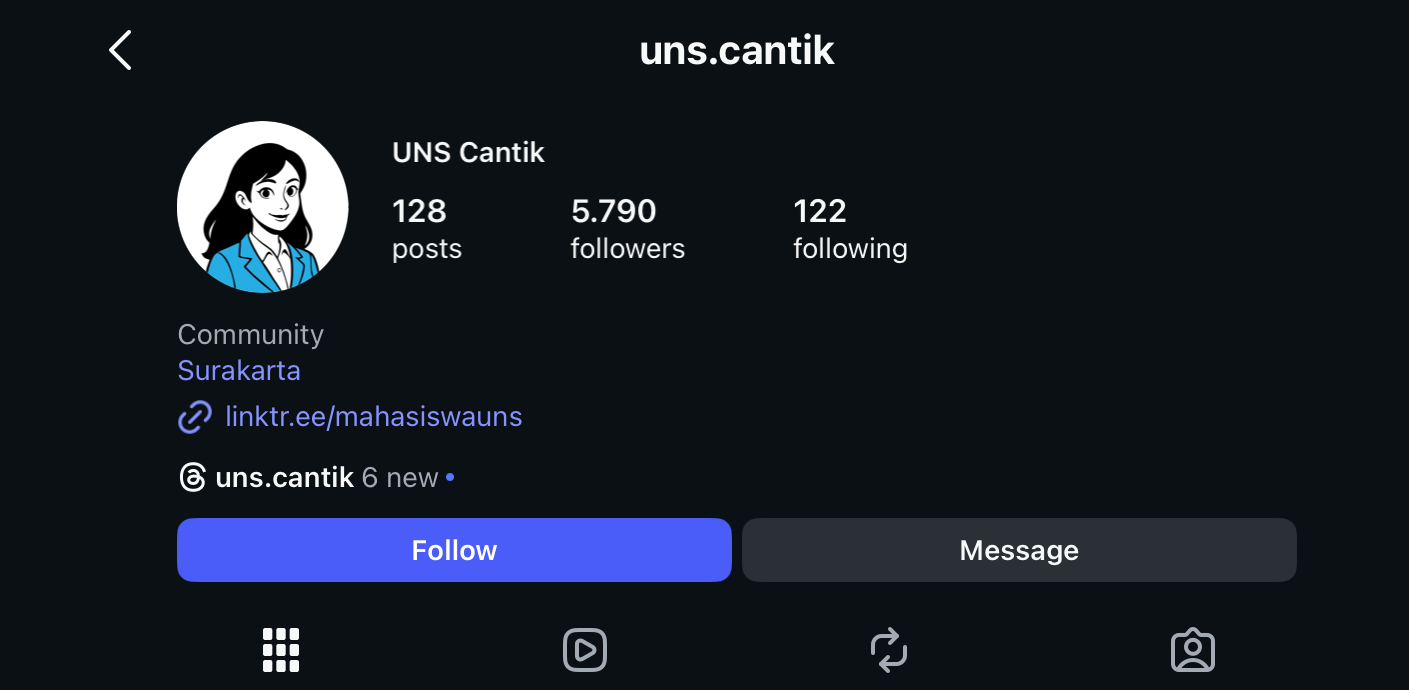Show the reposts tab
Viewport: 1409px width, 690px height.
pos(889,650)
